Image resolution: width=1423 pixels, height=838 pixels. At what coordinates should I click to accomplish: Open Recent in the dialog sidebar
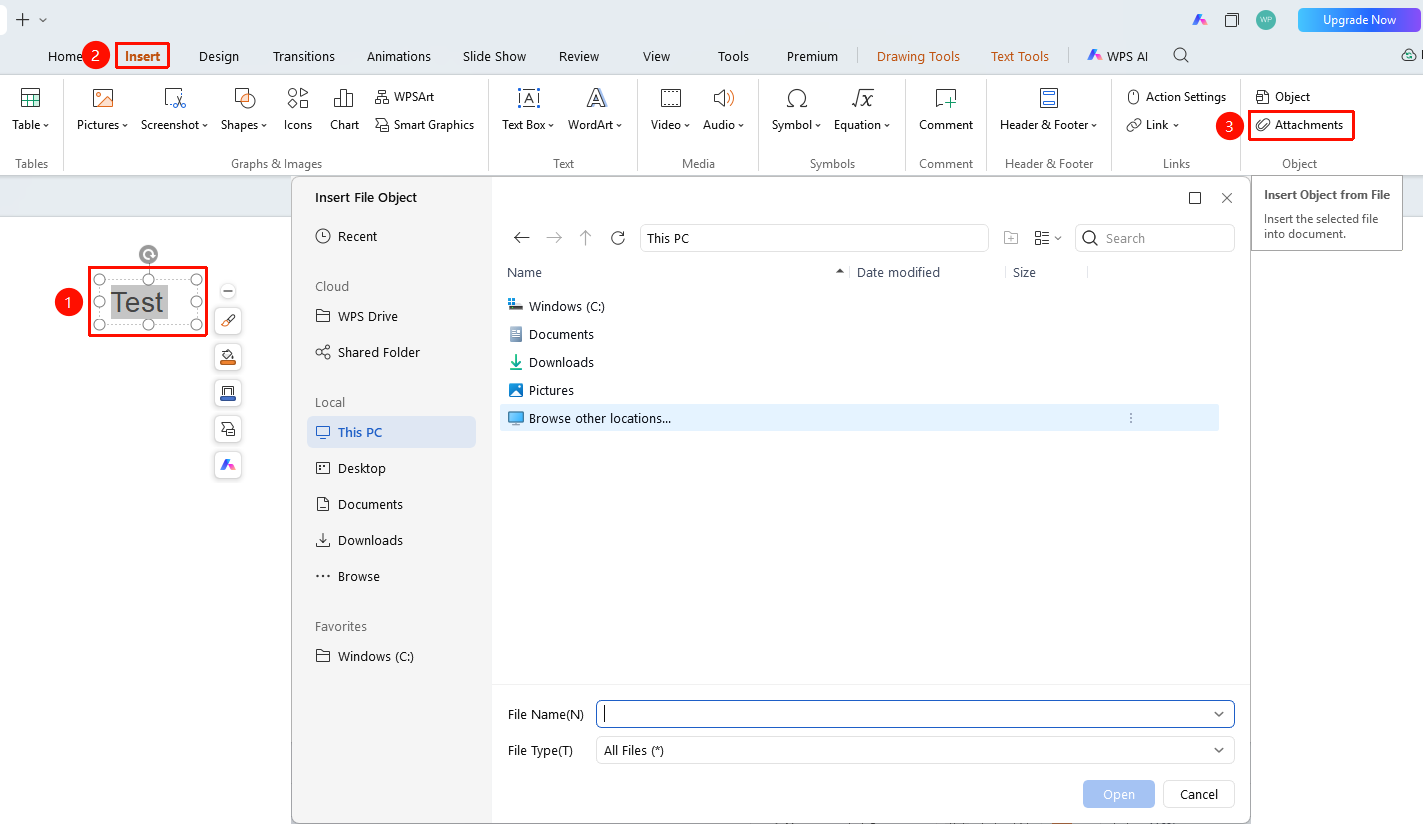[x=346, y=237]
